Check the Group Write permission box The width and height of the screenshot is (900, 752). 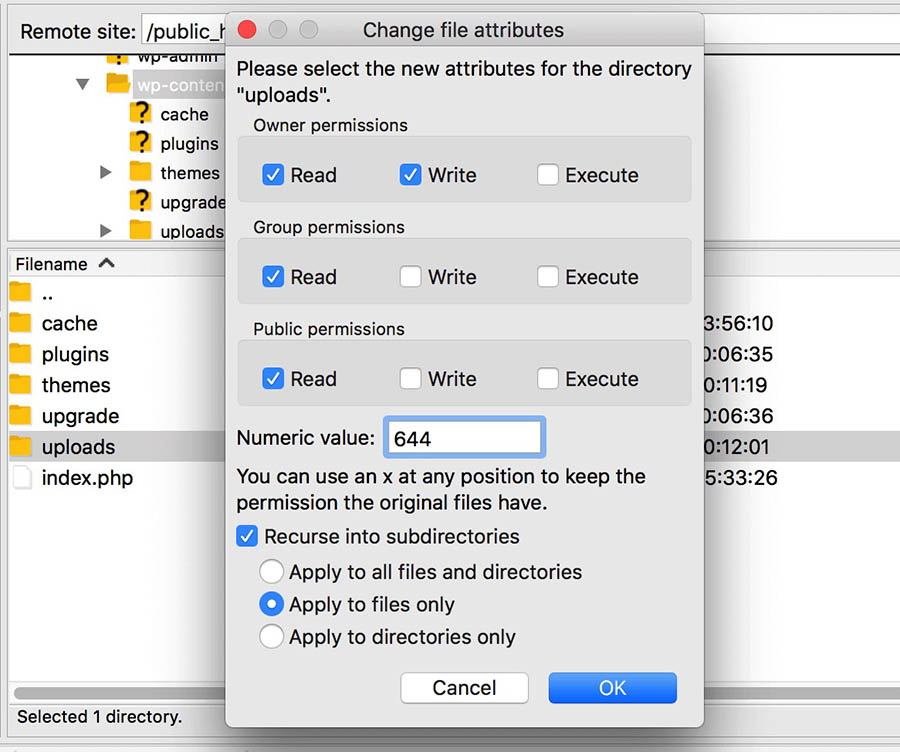coord(410,277)
